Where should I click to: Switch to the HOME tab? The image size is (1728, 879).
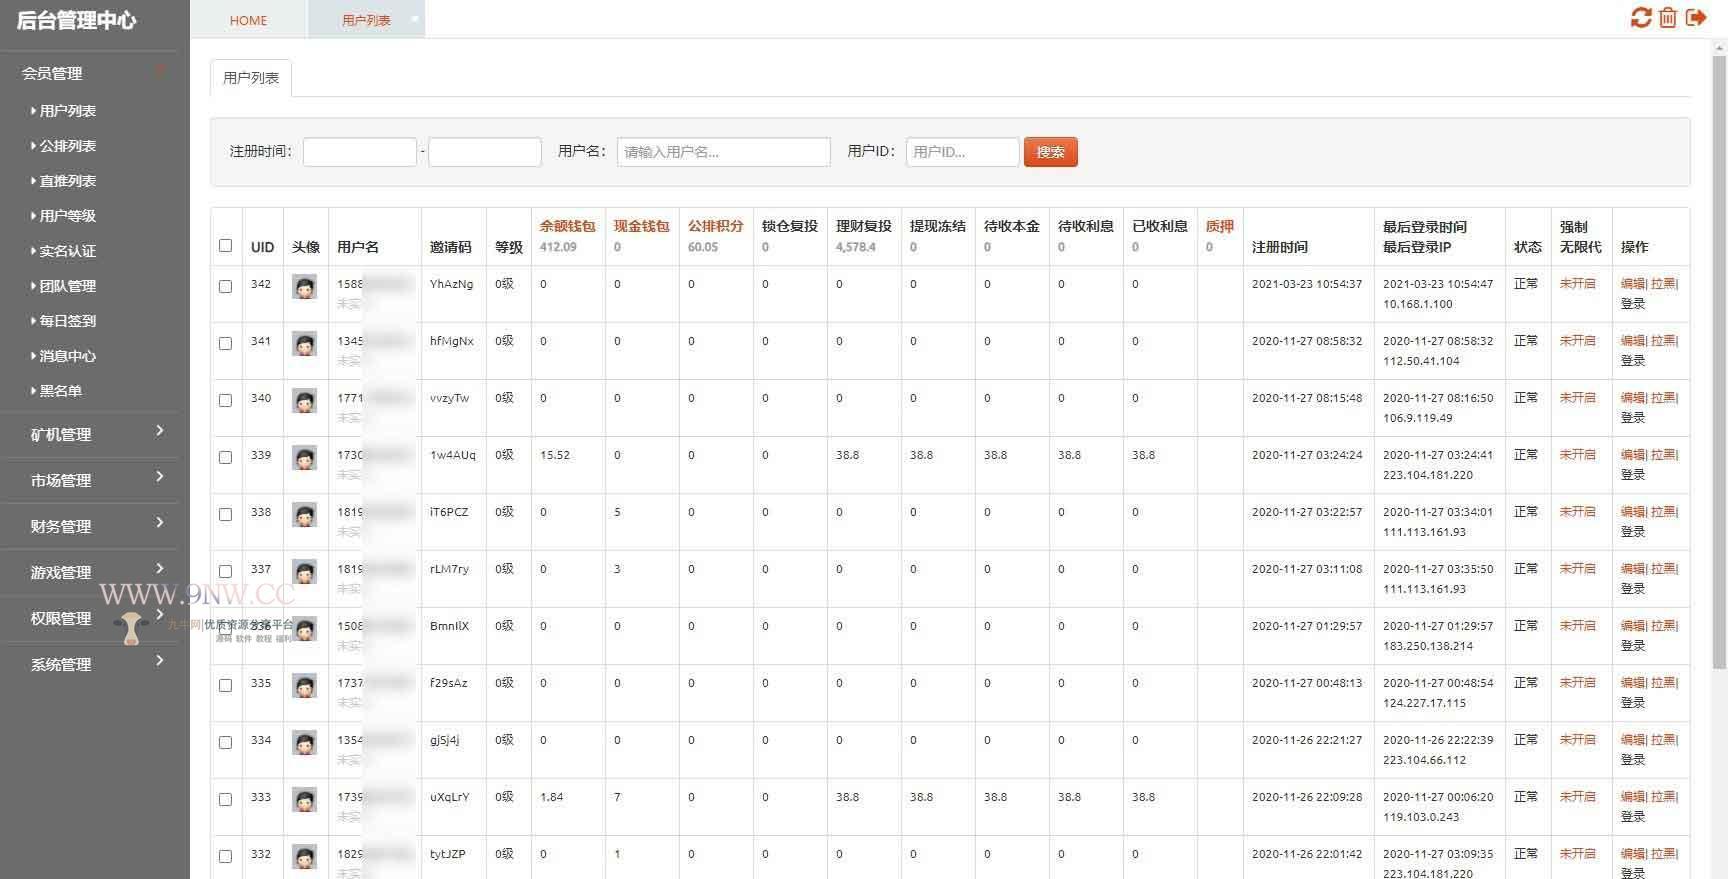click(x=248, y=20)
